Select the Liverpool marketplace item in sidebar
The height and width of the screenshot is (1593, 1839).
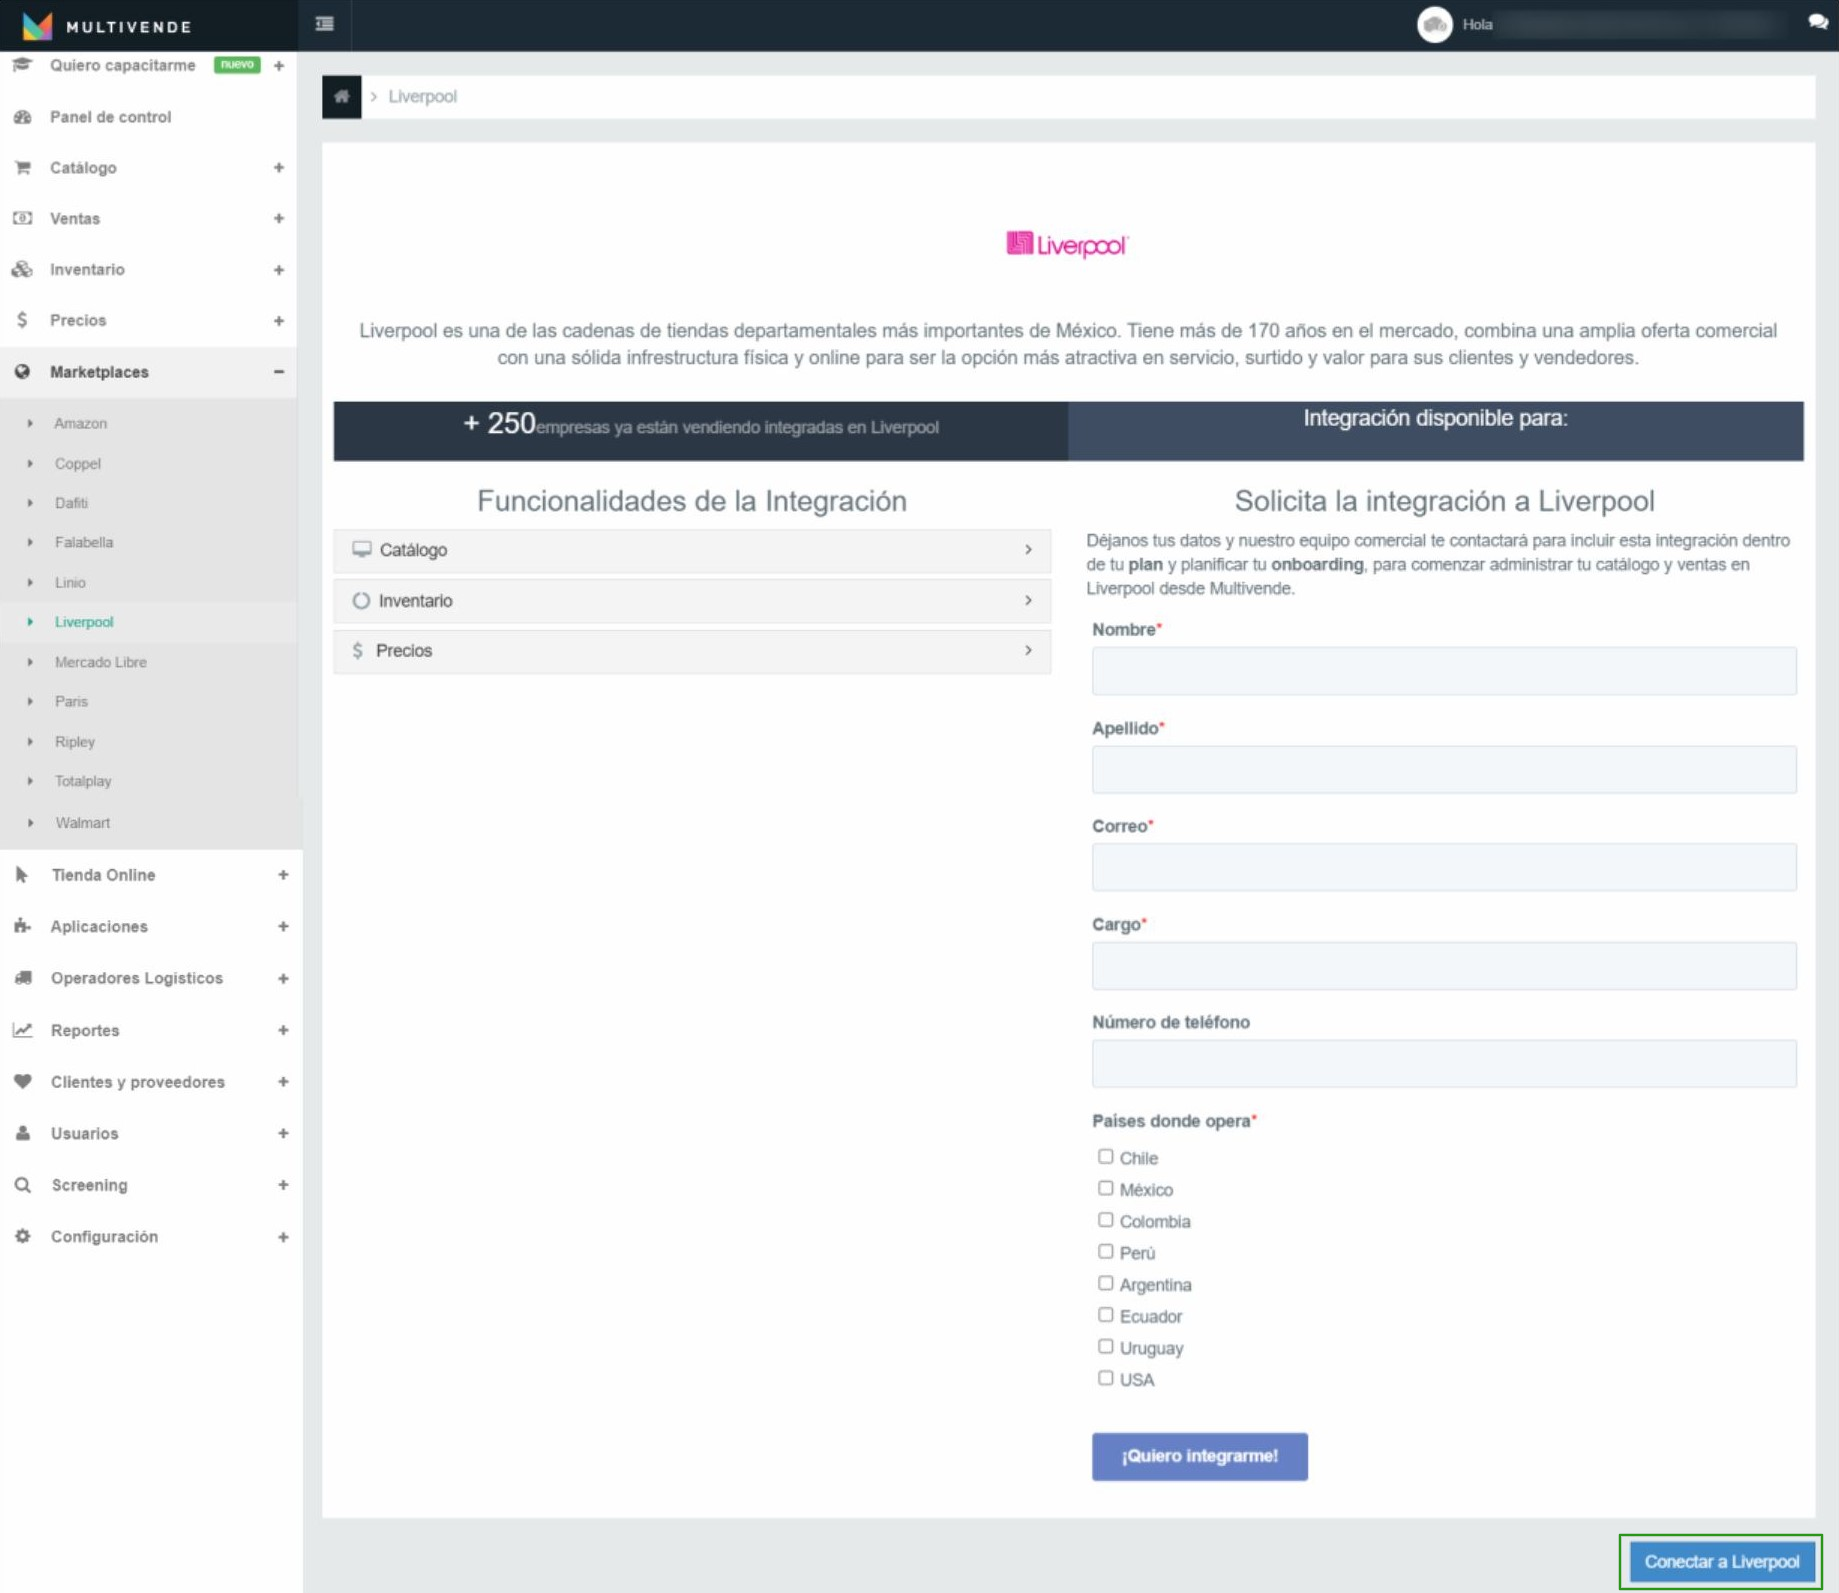(84, 622)
